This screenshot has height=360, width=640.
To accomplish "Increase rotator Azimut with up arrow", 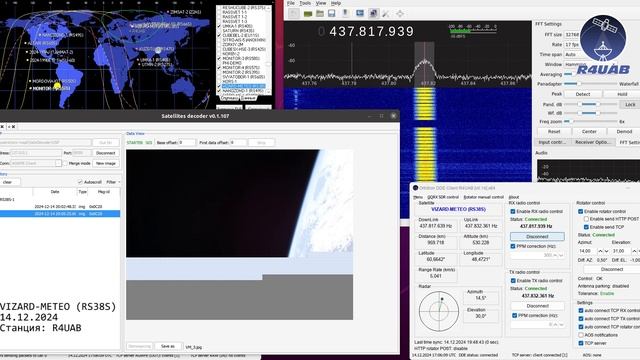I will [600, 251].
